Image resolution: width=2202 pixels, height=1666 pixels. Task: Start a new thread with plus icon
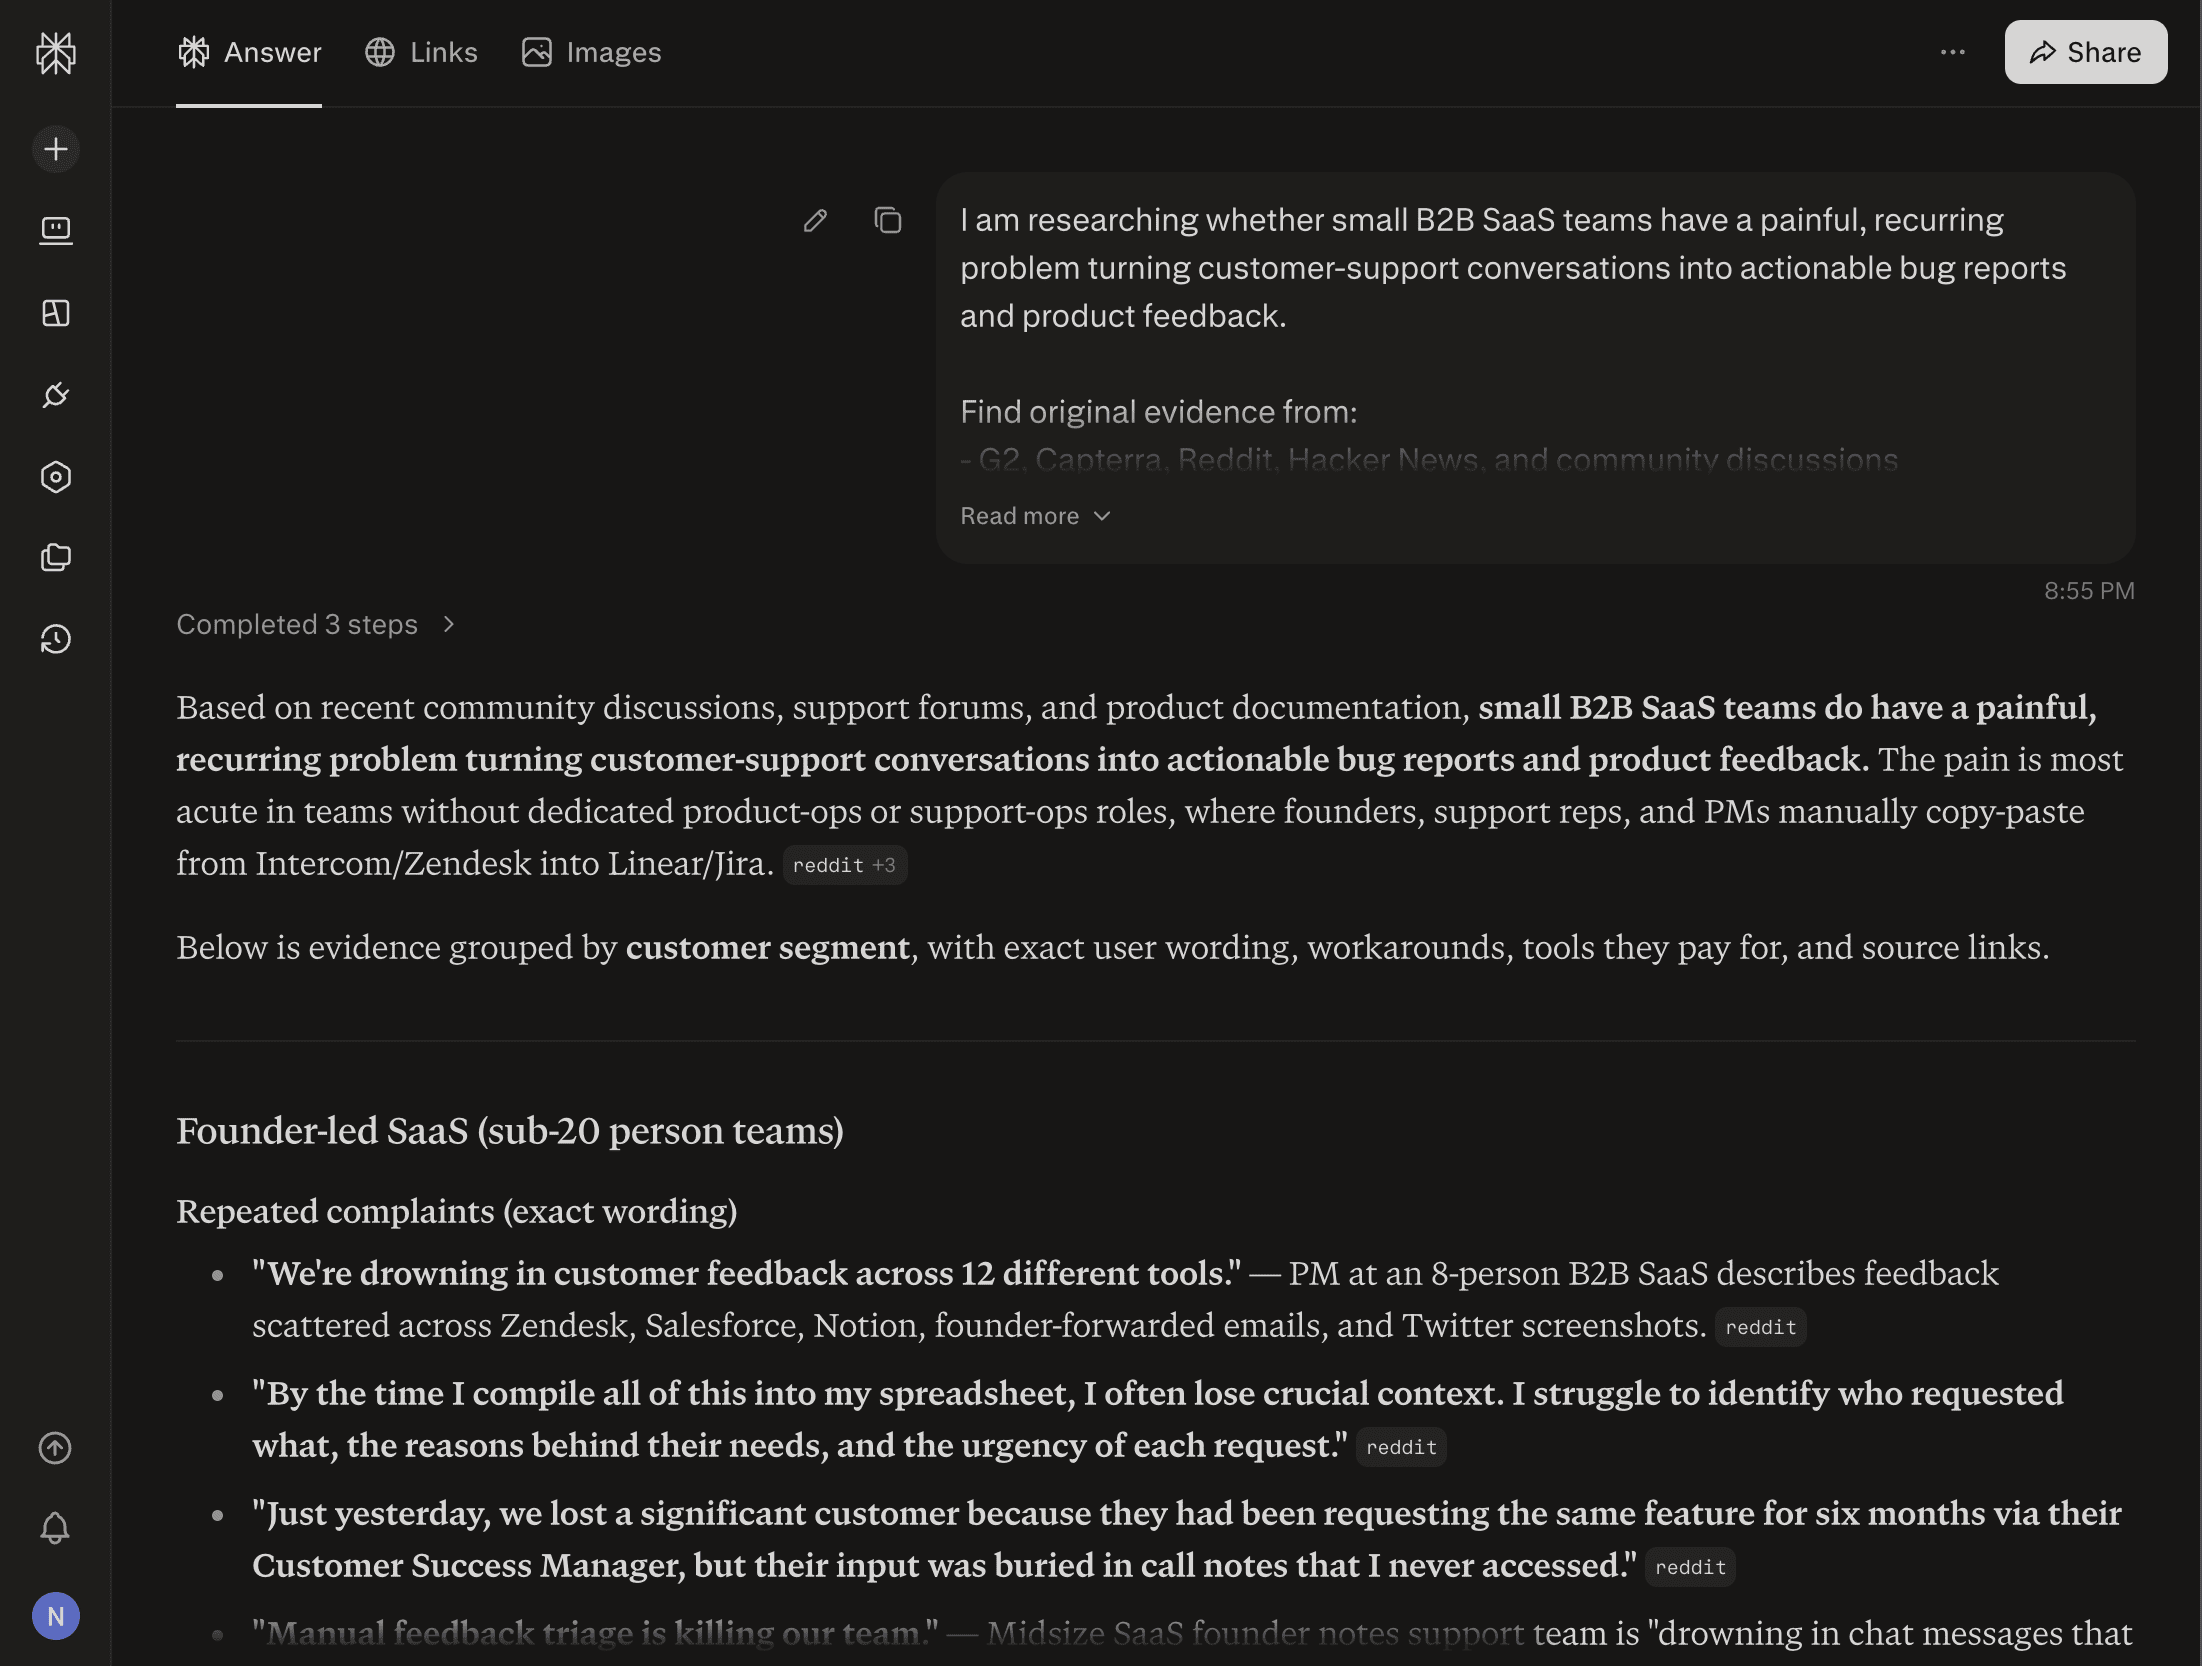pos(56,149)
